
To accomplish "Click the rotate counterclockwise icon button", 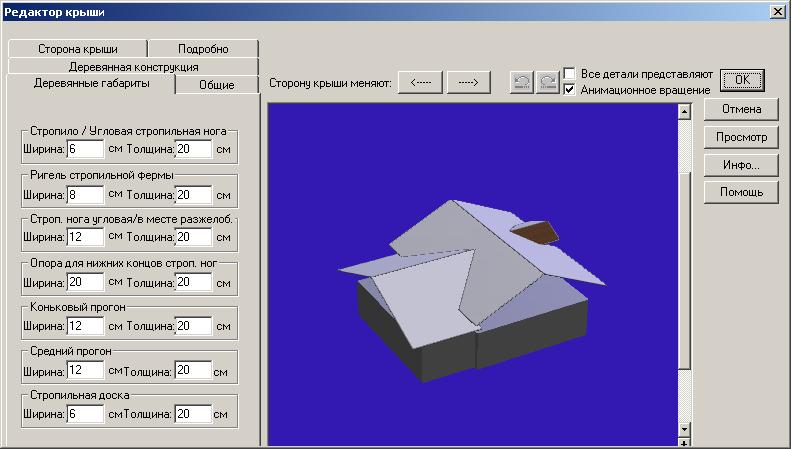I will pos(522,82).
